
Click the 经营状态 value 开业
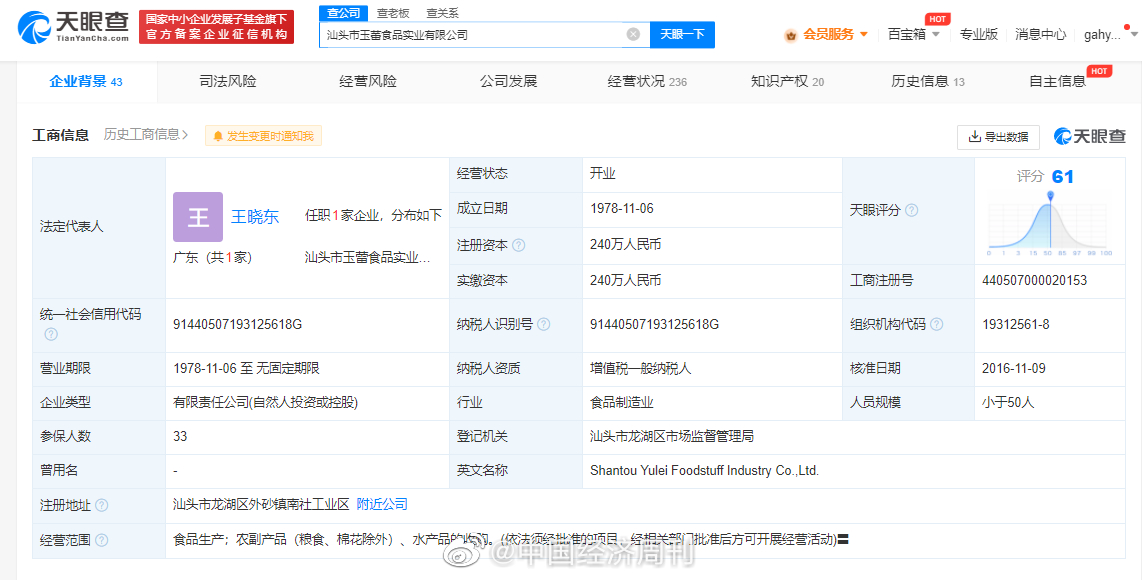(602, 173)
